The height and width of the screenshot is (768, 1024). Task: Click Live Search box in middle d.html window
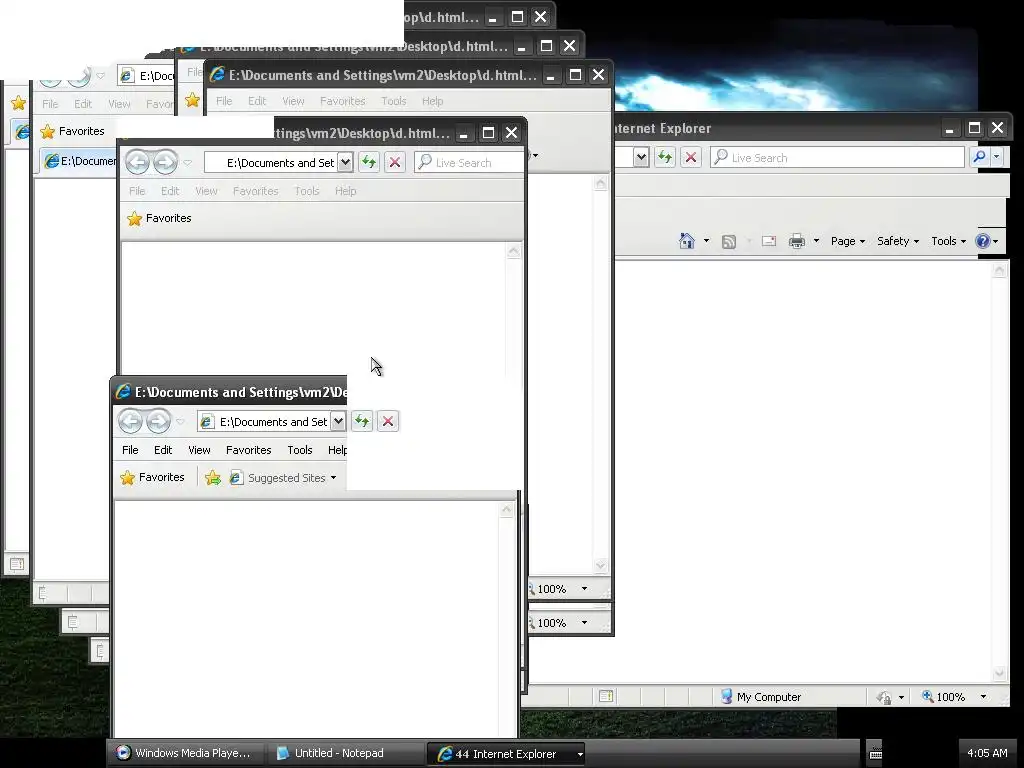pos(470,162)
